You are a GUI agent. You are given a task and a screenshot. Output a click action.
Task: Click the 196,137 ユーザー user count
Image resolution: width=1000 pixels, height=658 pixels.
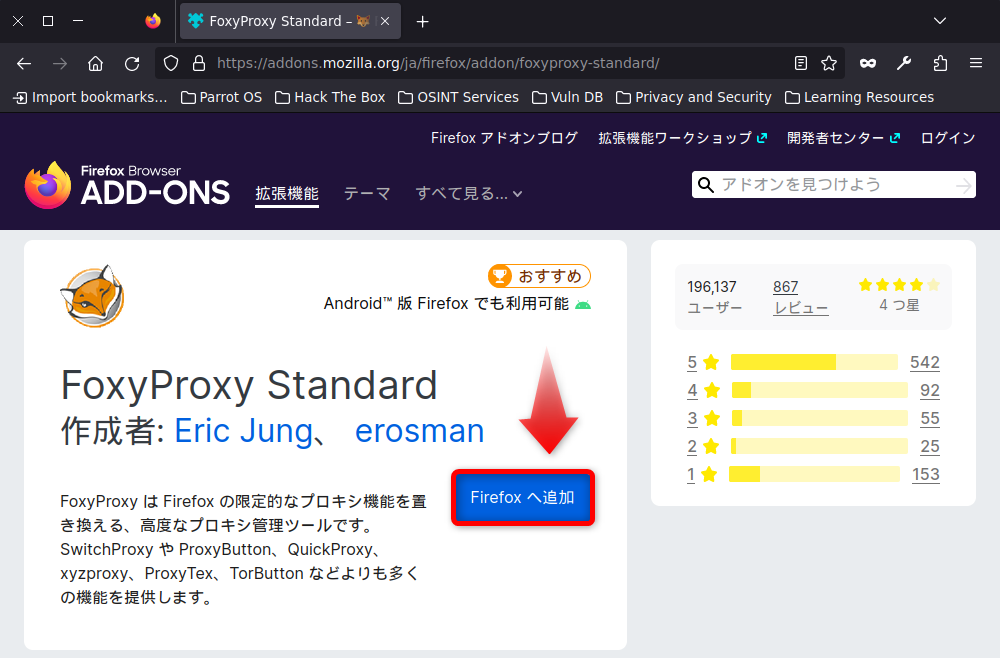(x=714, y=297)
